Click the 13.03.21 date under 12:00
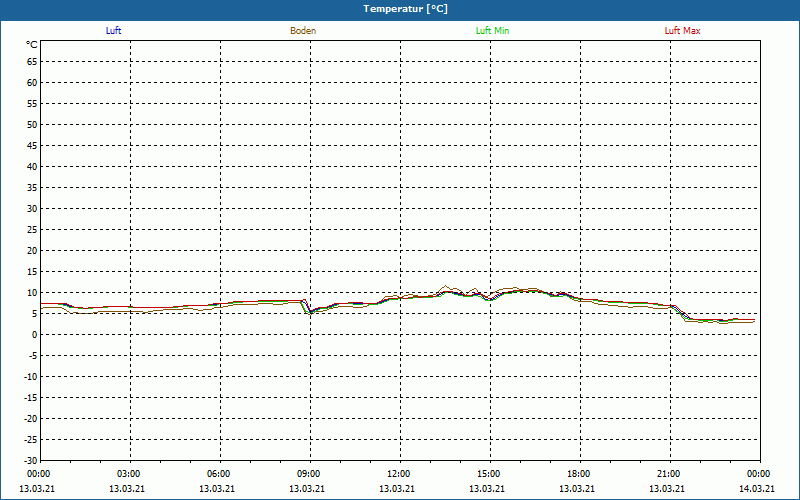Viewport: 800px width, 500px height. [x=397, y=488]
